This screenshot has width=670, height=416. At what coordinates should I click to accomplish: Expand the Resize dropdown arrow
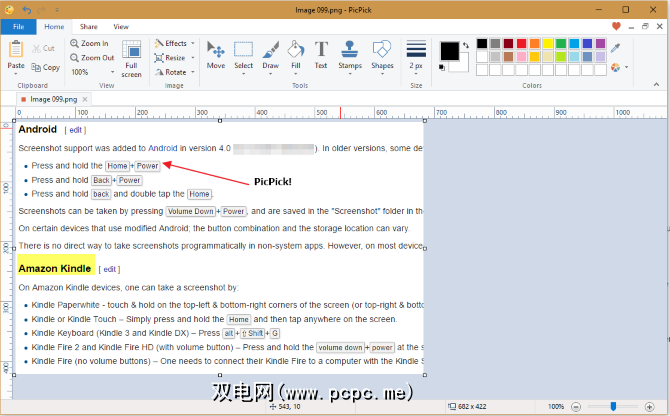[193, 58]
